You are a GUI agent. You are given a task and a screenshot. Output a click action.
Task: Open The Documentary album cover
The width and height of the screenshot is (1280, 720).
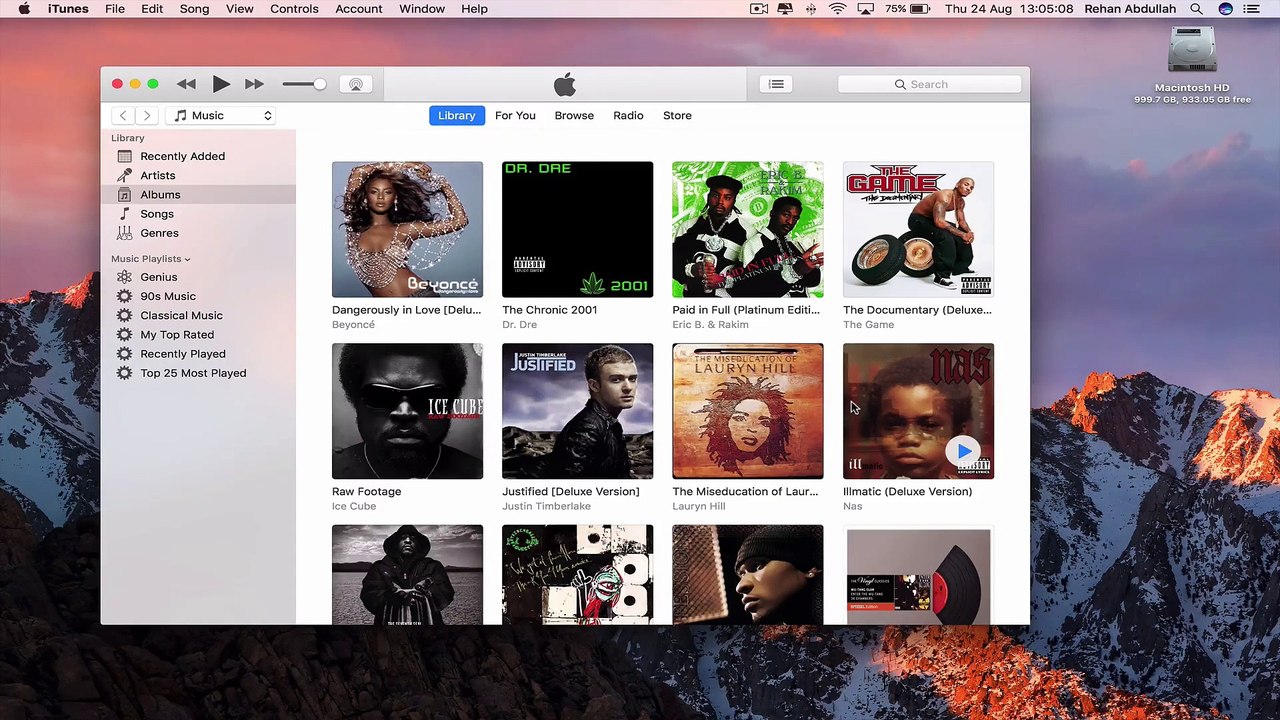click(918, 229)
